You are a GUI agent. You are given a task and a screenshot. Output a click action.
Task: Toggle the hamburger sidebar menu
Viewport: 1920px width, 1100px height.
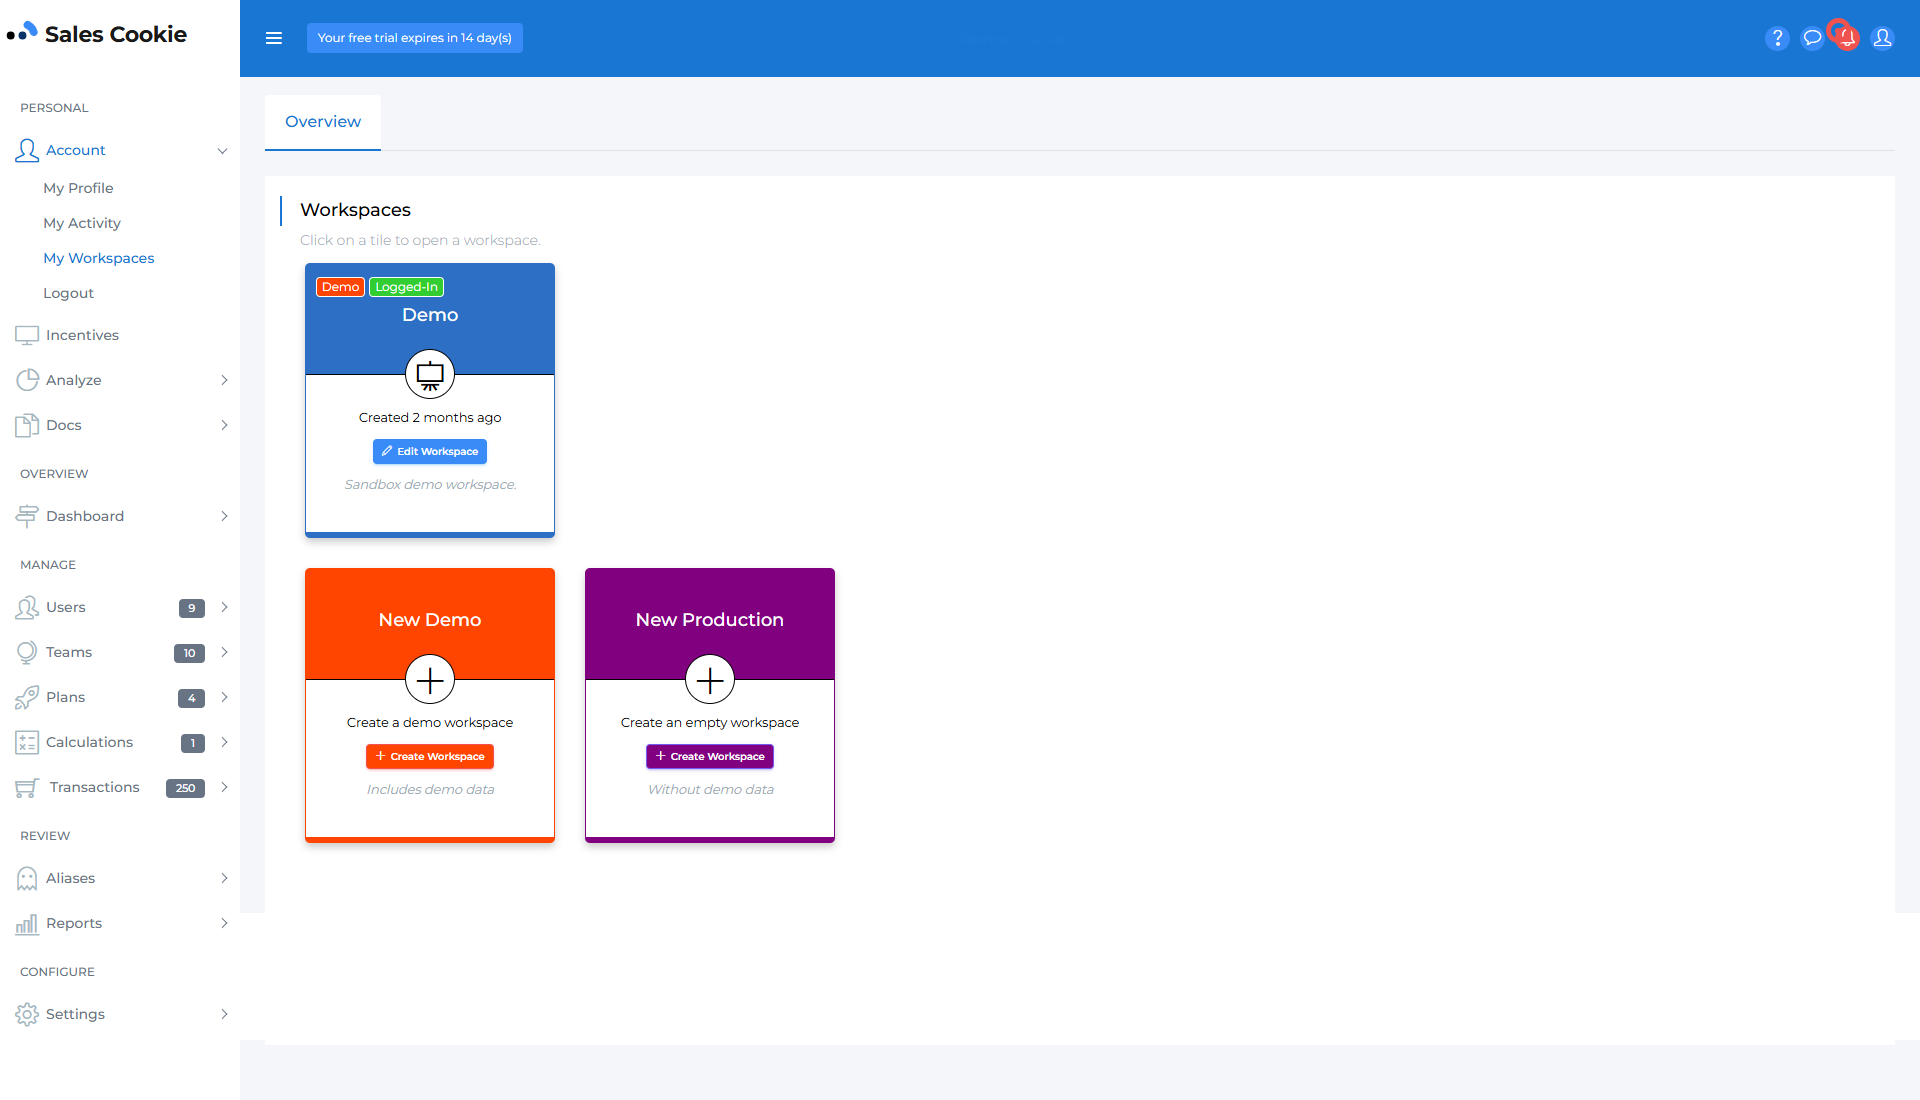point(274,38)
